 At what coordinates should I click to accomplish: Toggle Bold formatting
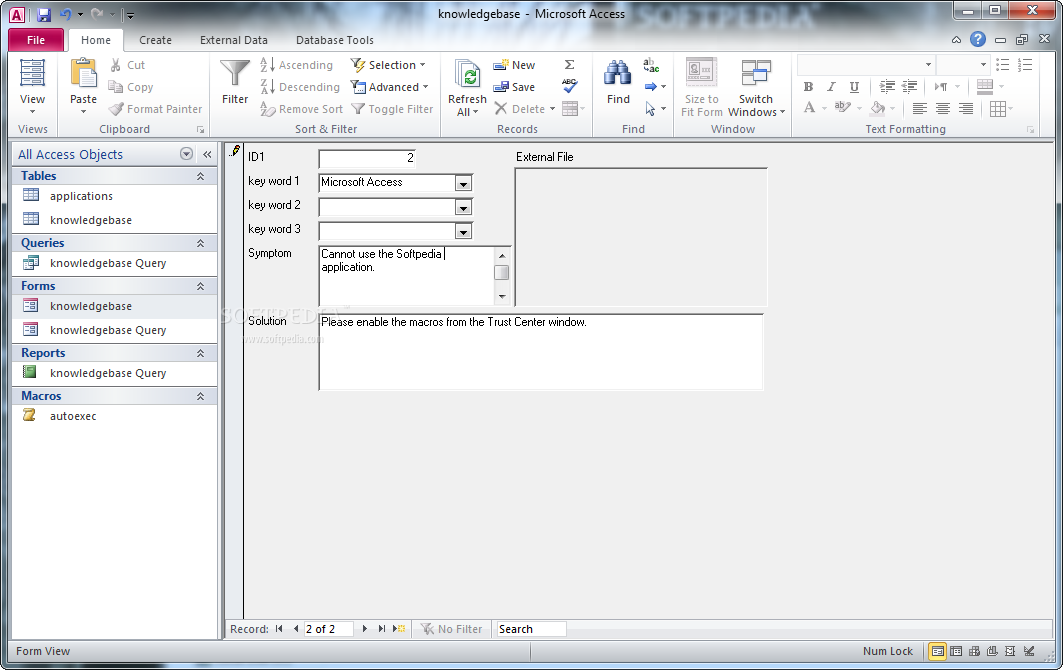tap(808, 87)
